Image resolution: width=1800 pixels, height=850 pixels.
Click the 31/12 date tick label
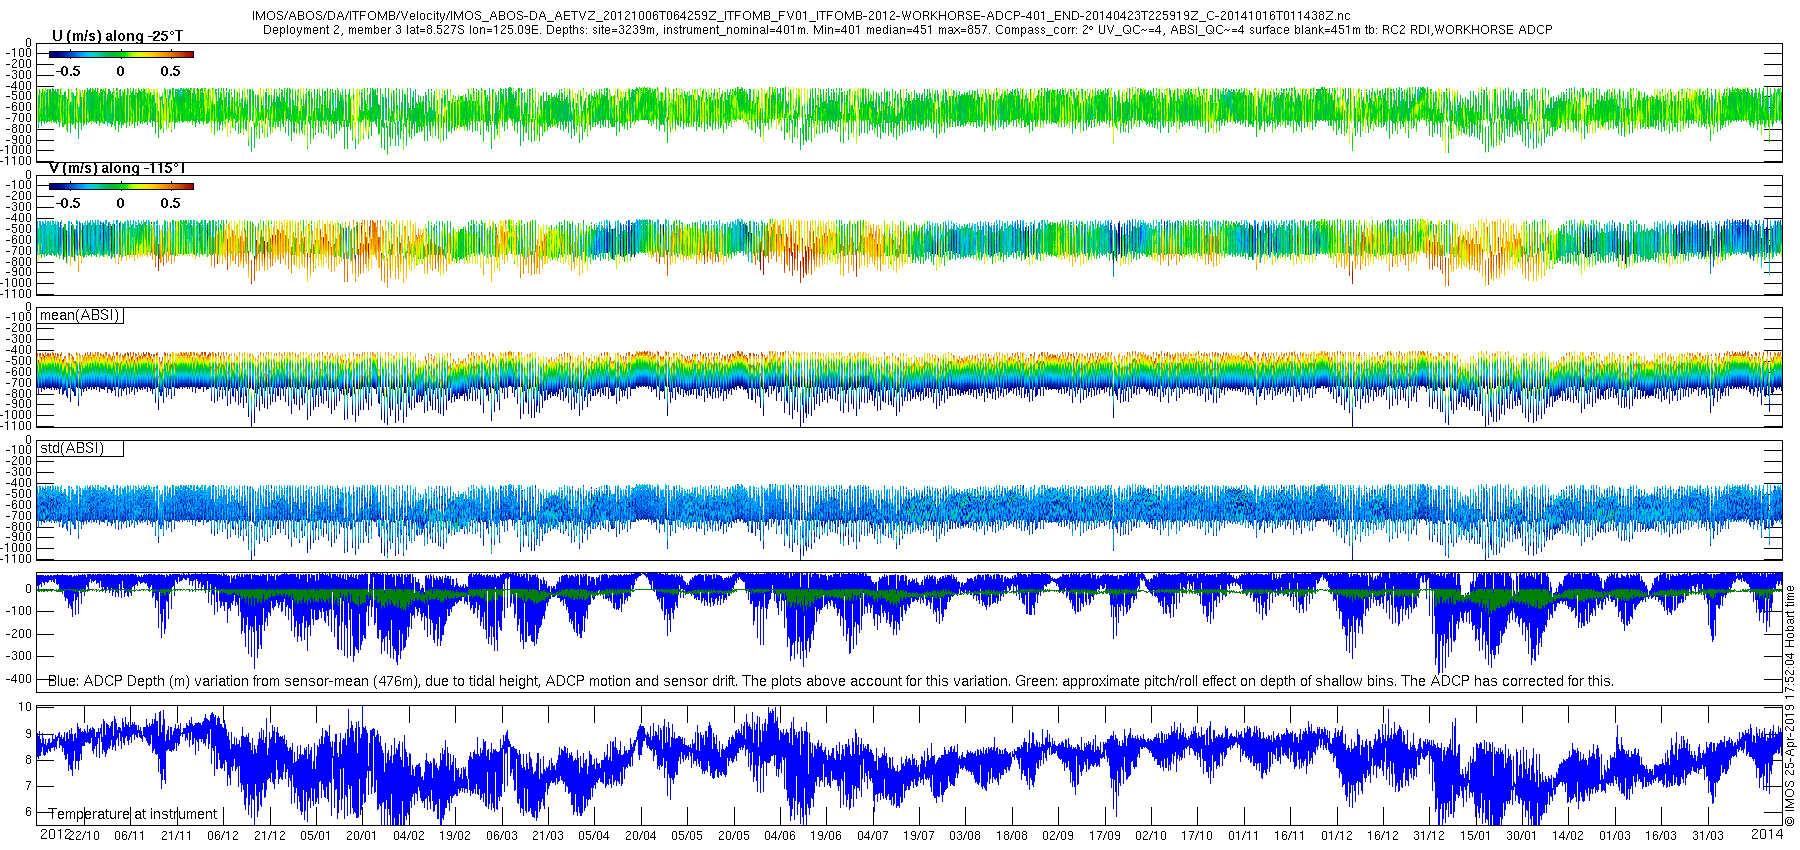[1429, 836]
